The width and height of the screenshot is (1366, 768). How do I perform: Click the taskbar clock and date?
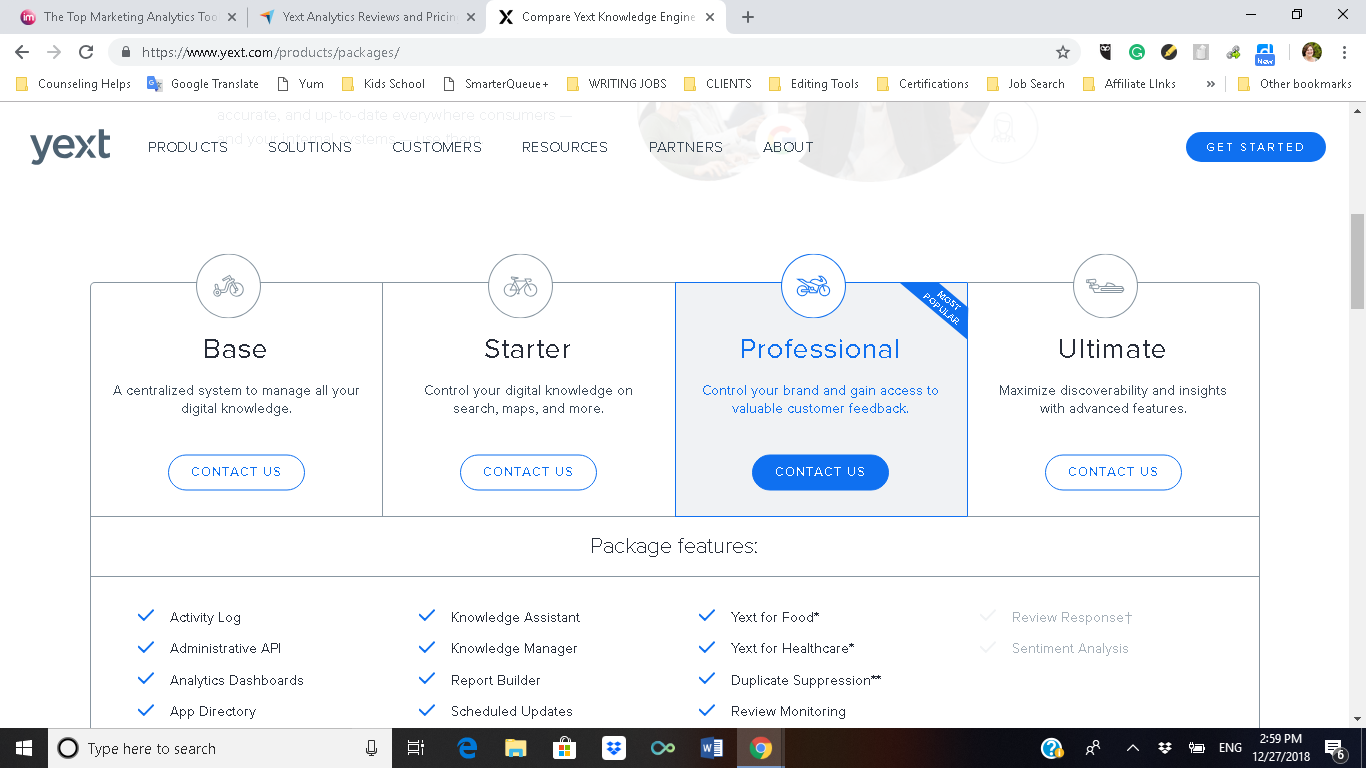[1281, 748]
